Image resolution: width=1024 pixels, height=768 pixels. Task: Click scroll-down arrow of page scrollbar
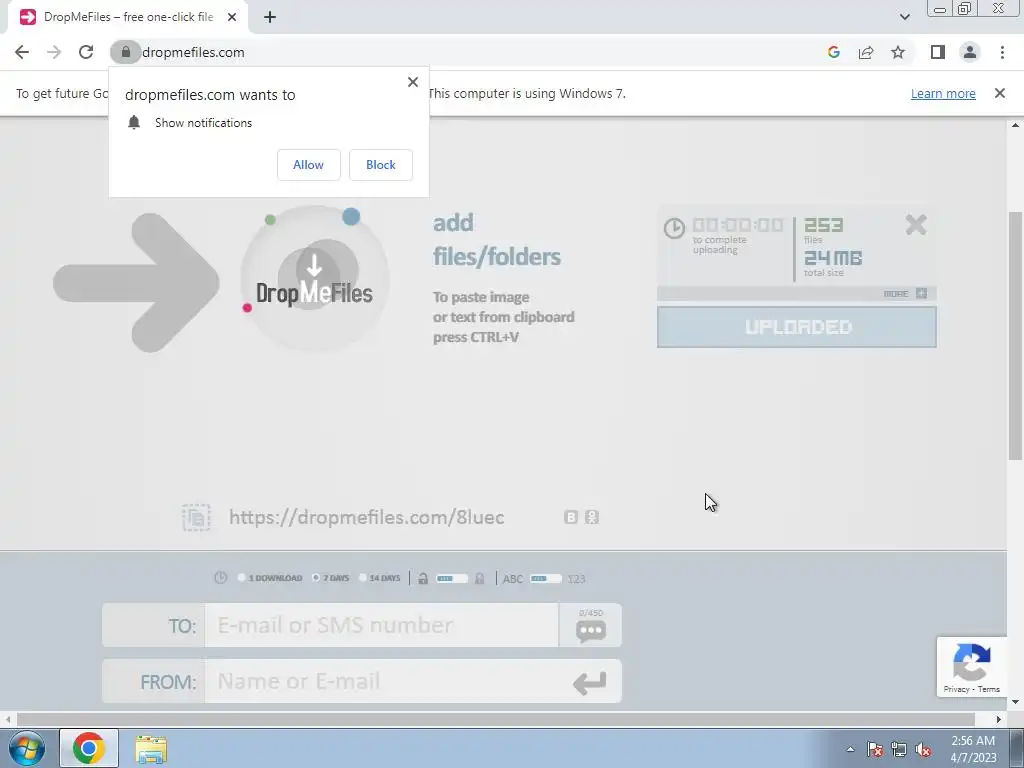pyautogui.click(x=1016, y=702)
